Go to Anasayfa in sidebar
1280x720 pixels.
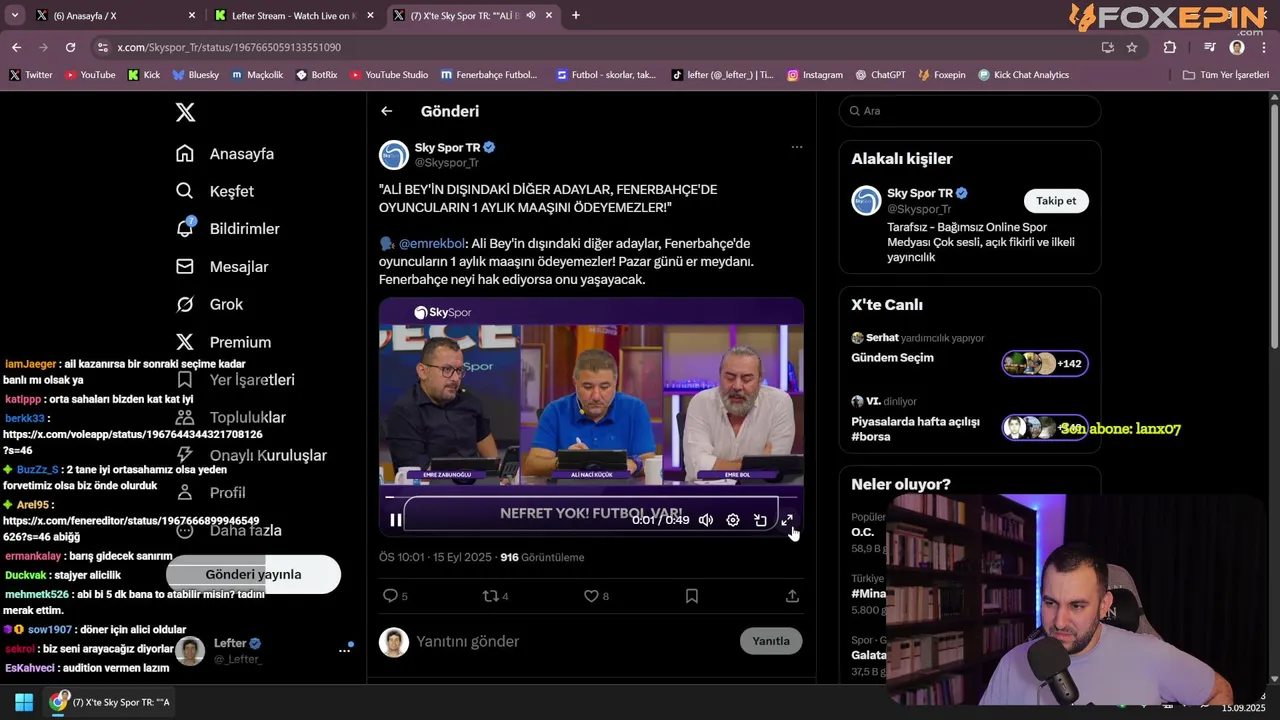coord(225,154)
